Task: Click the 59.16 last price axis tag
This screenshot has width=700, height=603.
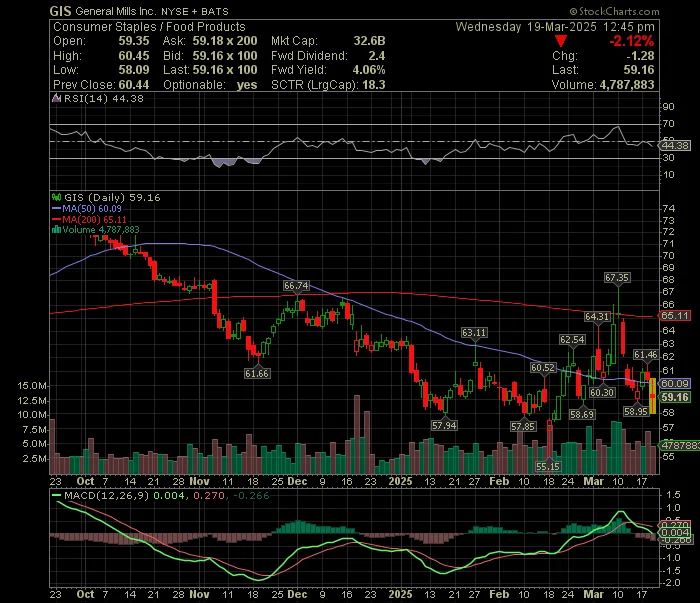Action: (675, 397)
